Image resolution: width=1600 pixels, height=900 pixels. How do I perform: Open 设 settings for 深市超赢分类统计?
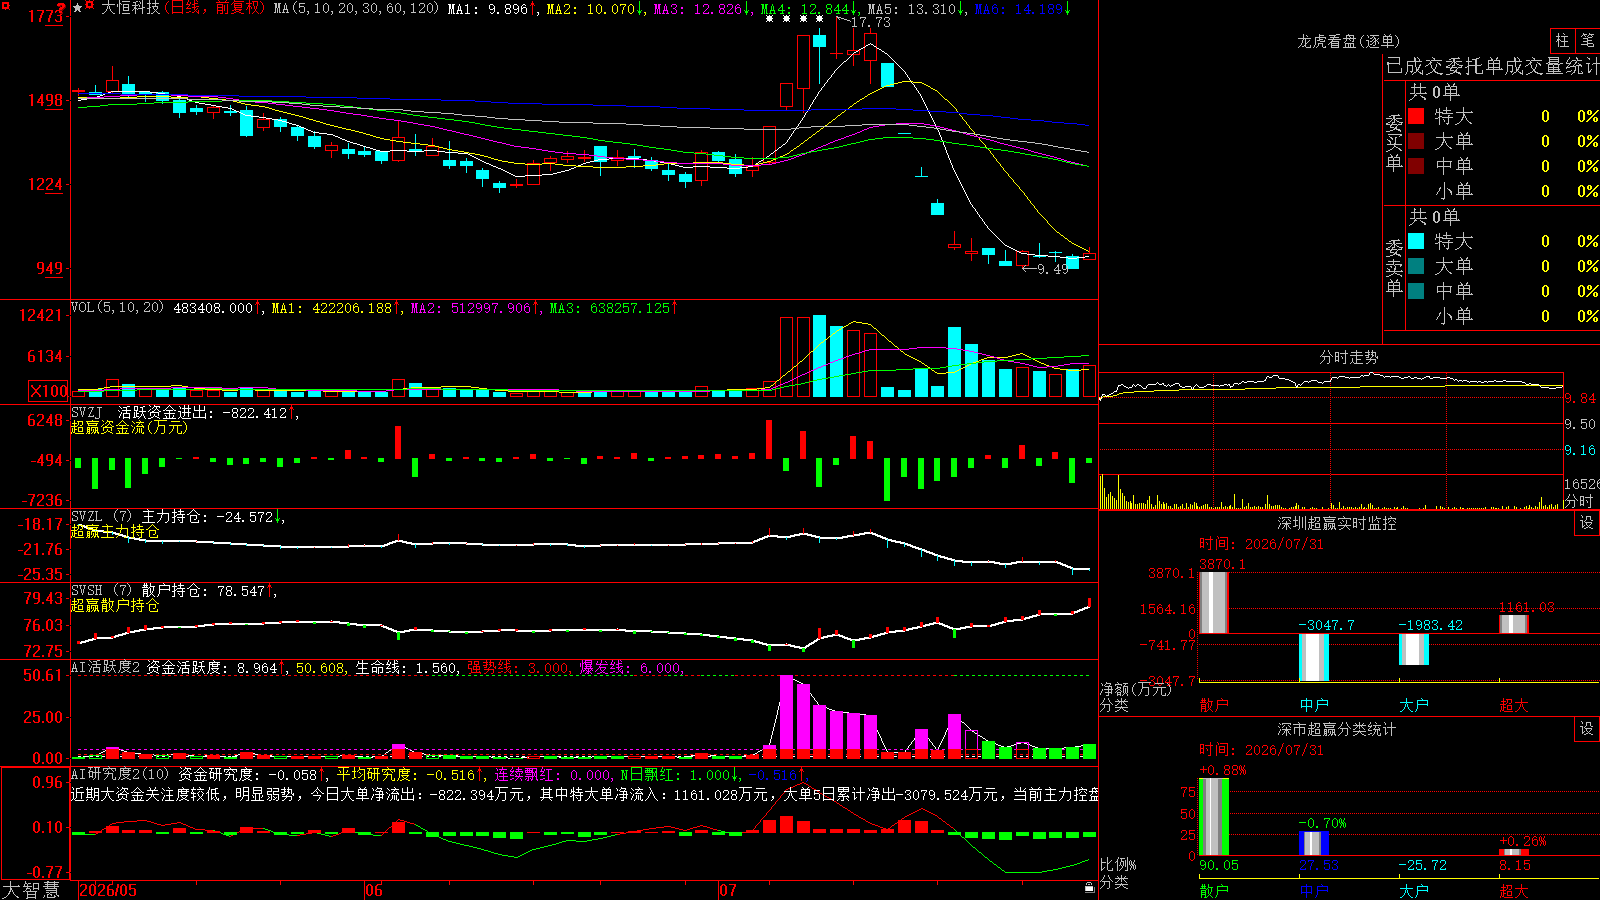[1587, 729]
